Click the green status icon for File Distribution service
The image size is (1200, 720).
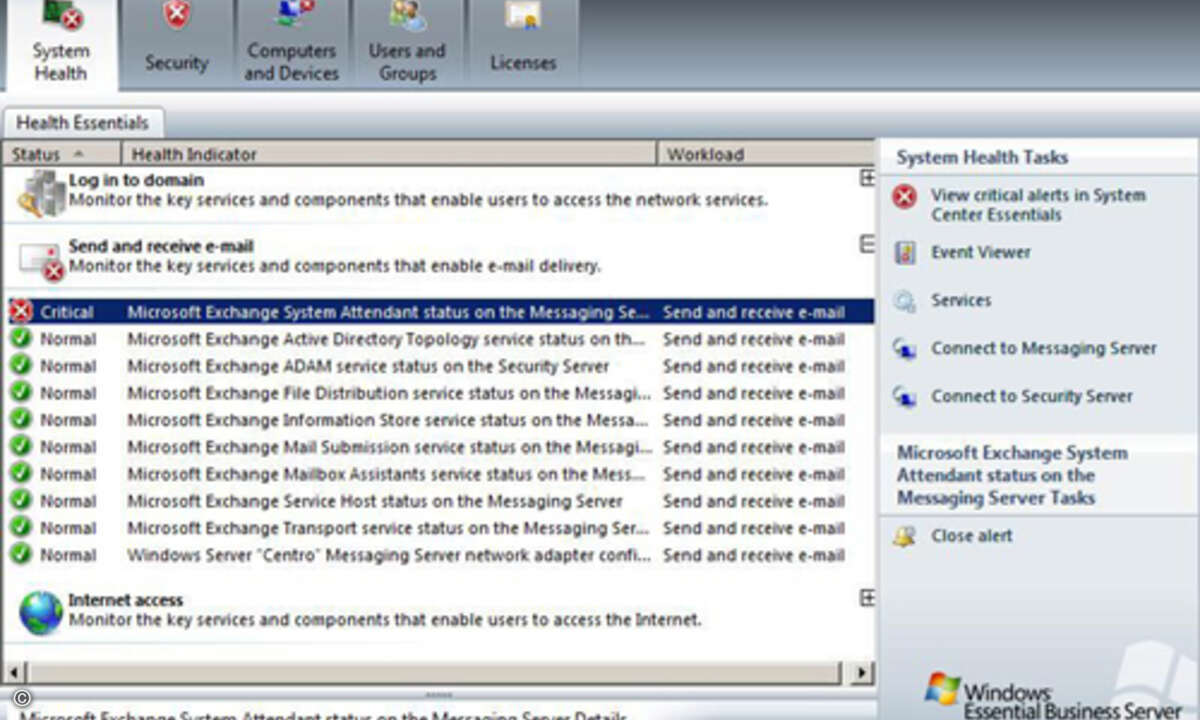(21, 393)
